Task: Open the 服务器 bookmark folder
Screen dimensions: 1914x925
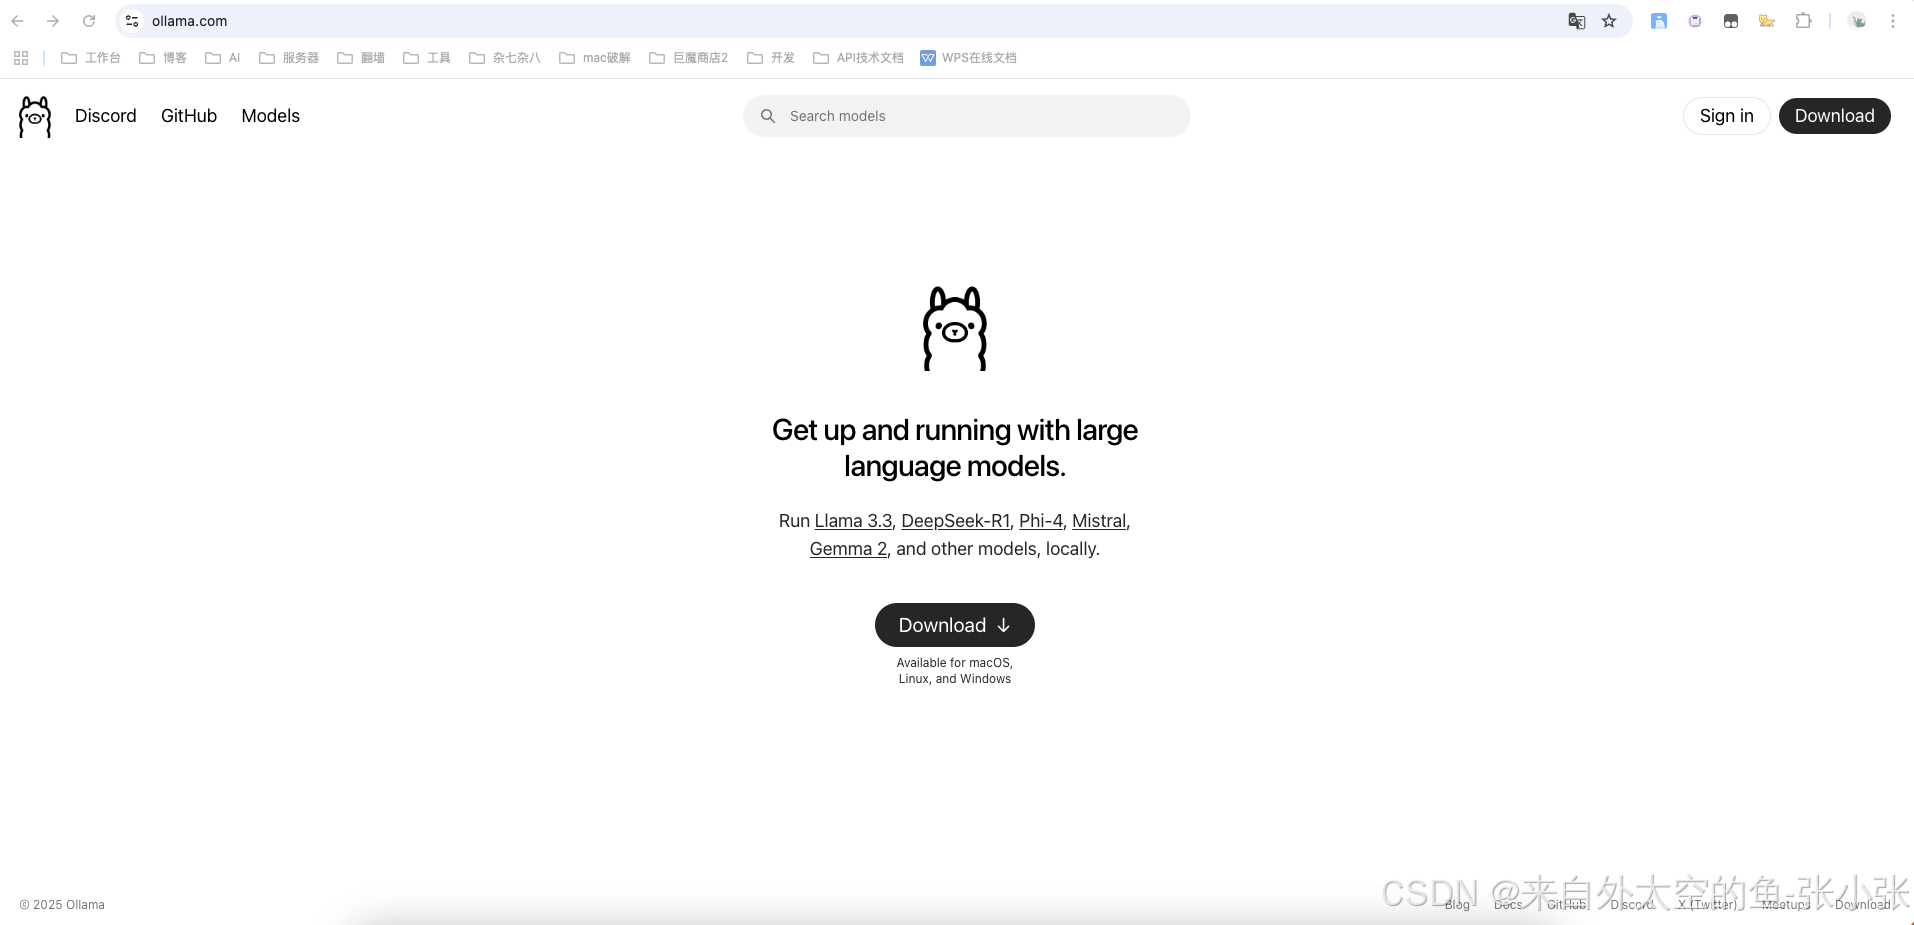Action: coord(289,58)
